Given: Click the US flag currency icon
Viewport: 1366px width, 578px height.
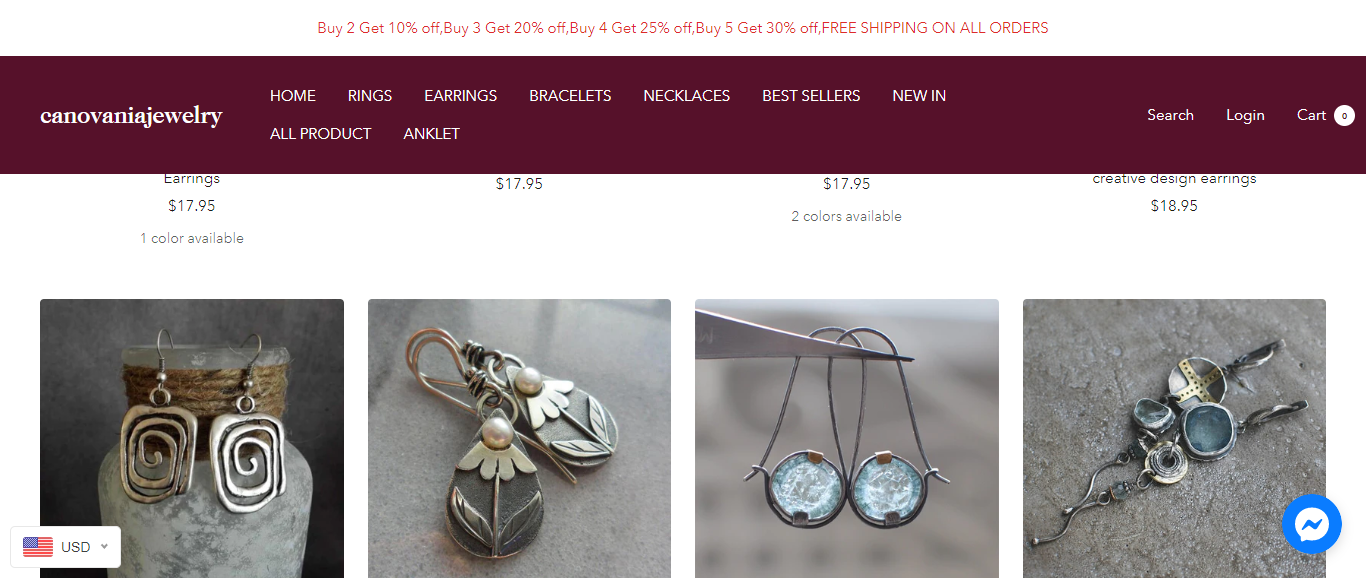Looking at the screenshot, I should [x=38, y=547].
